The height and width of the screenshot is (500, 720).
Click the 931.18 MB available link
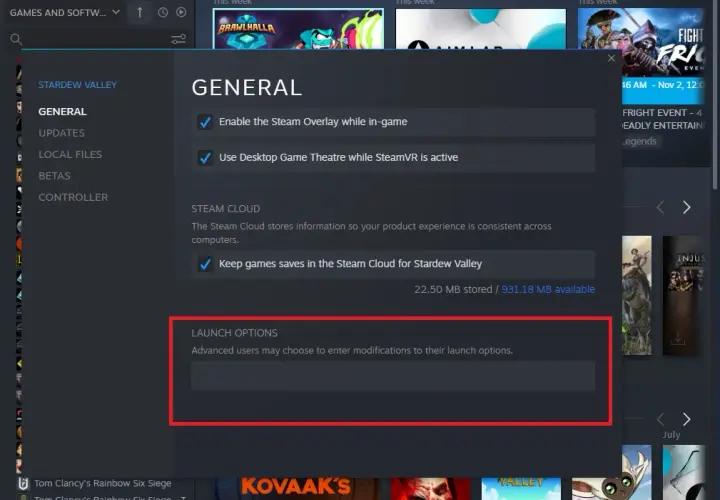point(548,289)
